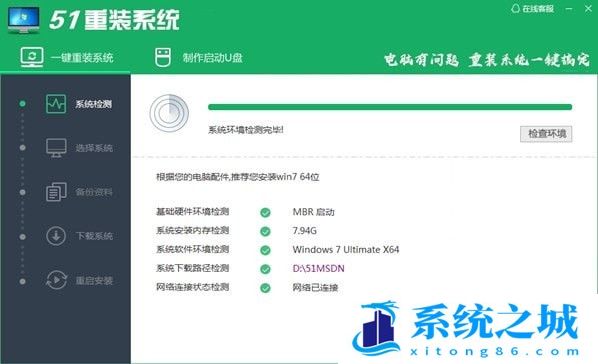The height and width of the screenshot is (364, 598).
Task: Click the 51重装系统 title text
Action: (x=114, y=20)
